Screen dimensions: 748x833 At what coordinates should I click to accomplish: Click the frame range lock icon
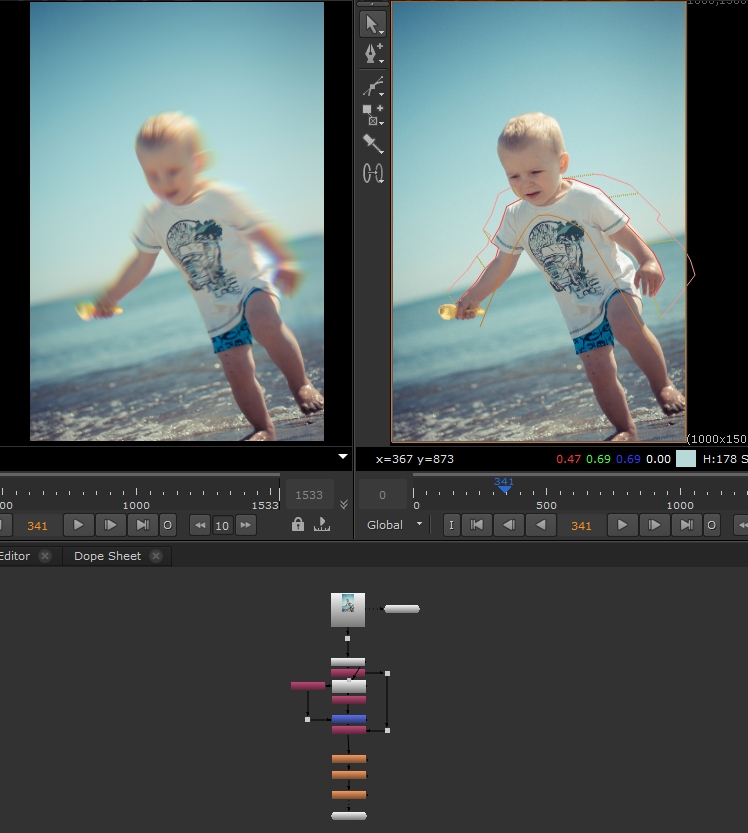point(298,525)
